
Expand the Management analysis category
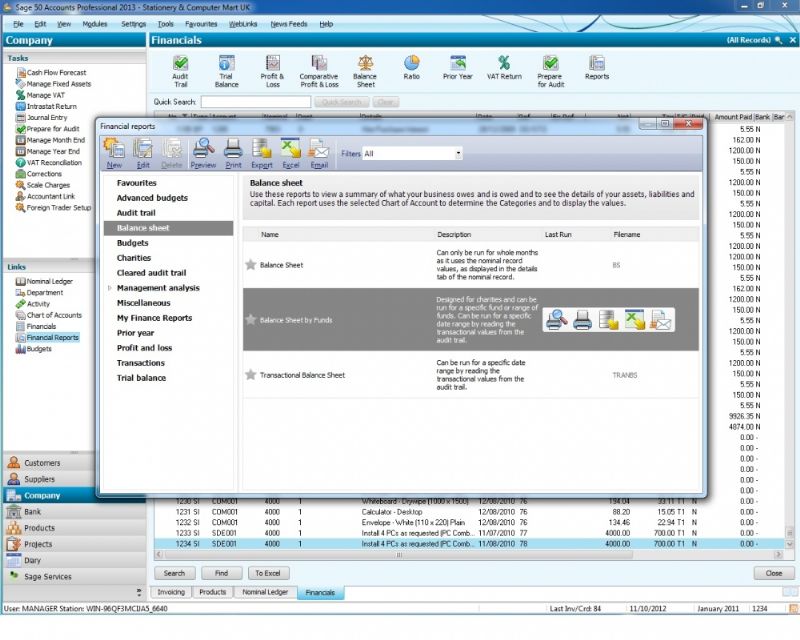(109, 288)
